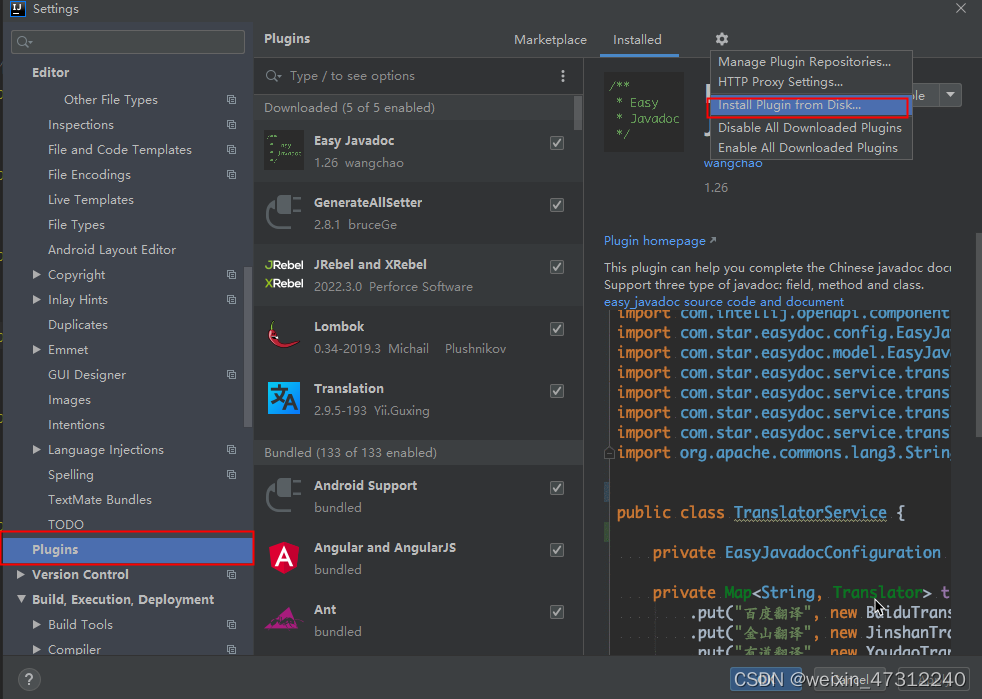
Task: Expand the Build Tools node
Action: tap(36, 624)
